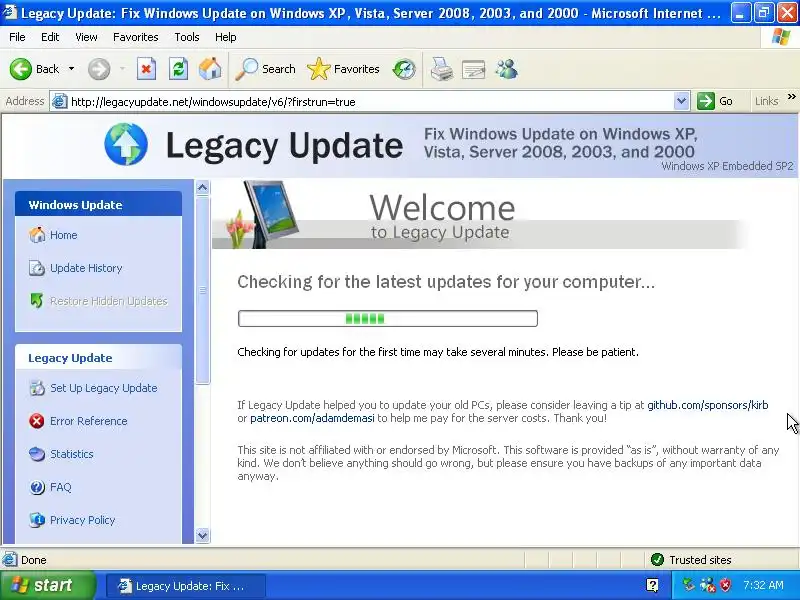The height and width of the screenshot is (600, 800).
Task: Click the Edit page icon in toolbar
Action: coord(473,69)
